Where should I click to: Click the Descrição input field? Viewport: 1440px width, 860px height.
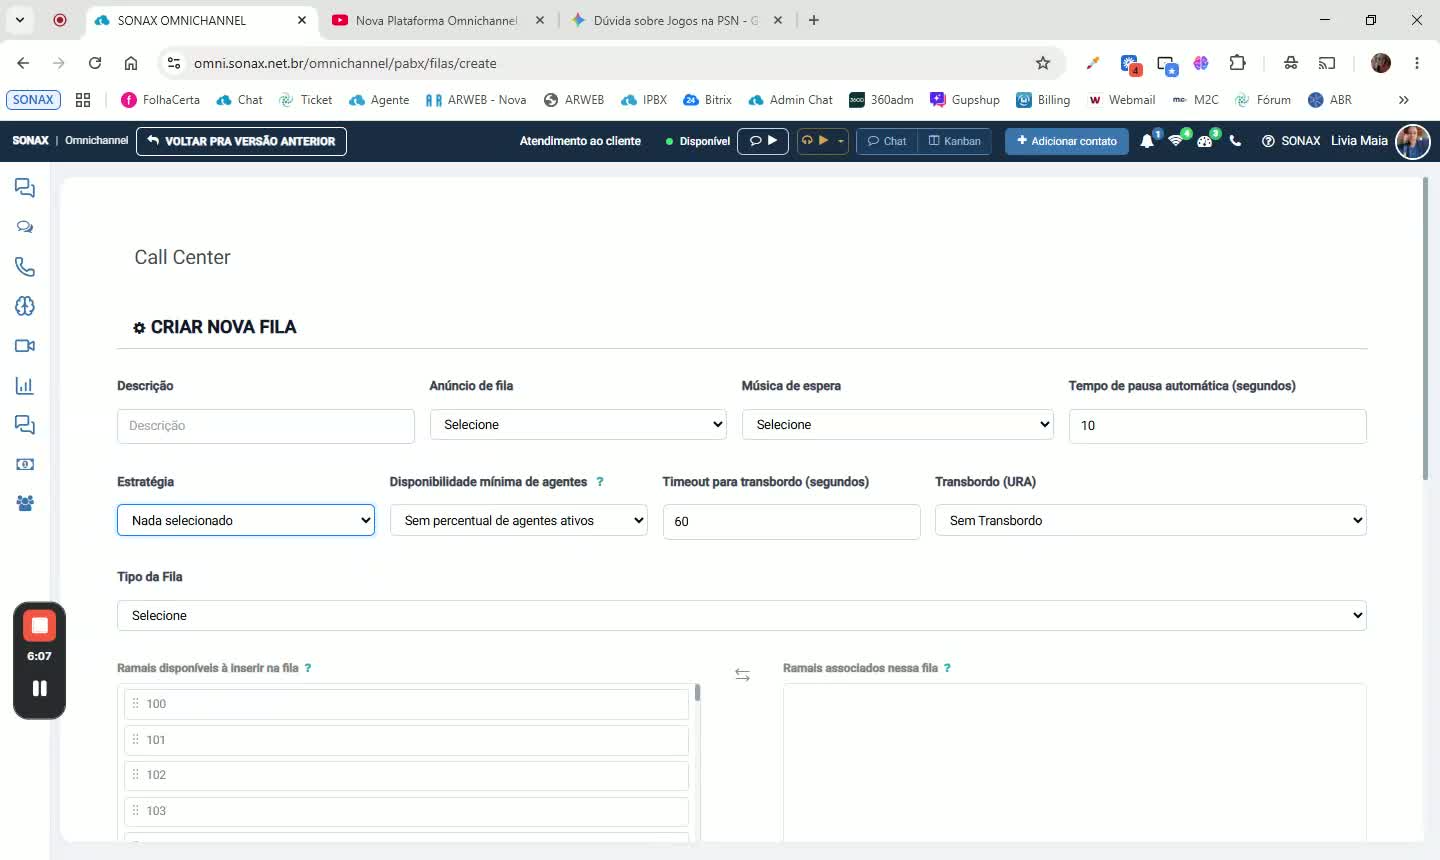pyautogui.click(x=266, y=426)
